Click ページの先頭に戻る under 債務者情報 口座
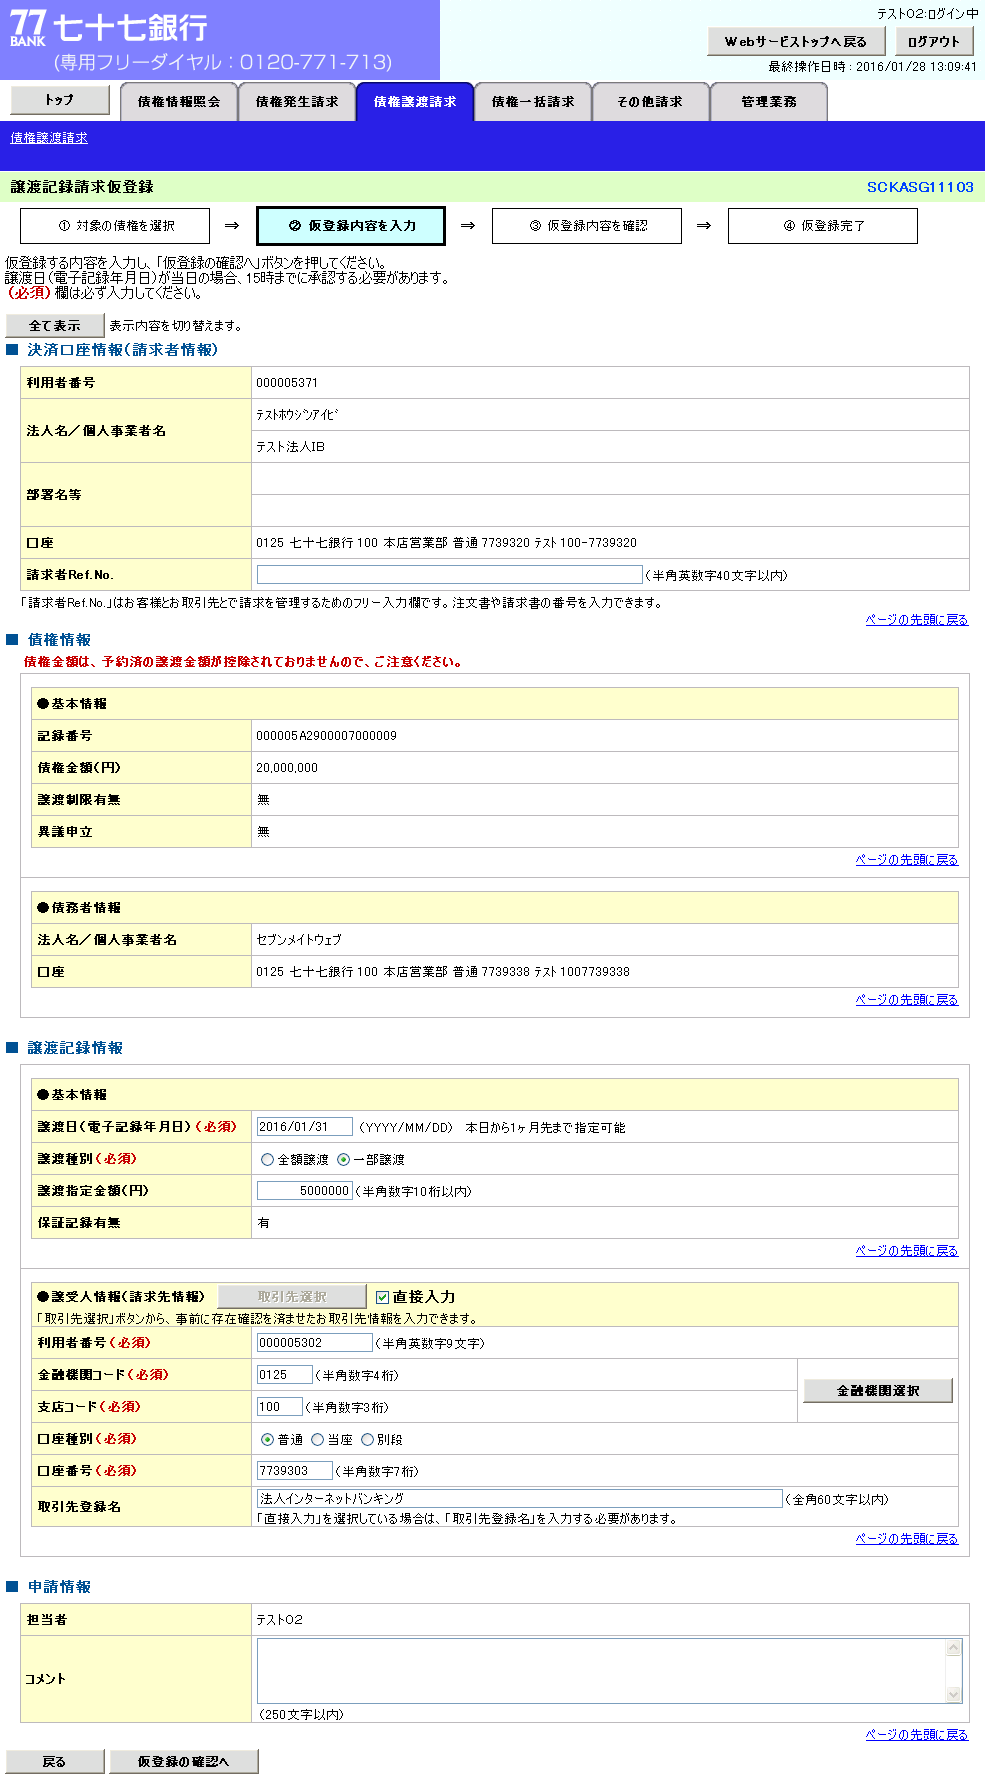The image size is (1003, 1788). [x=907, y=1000]
